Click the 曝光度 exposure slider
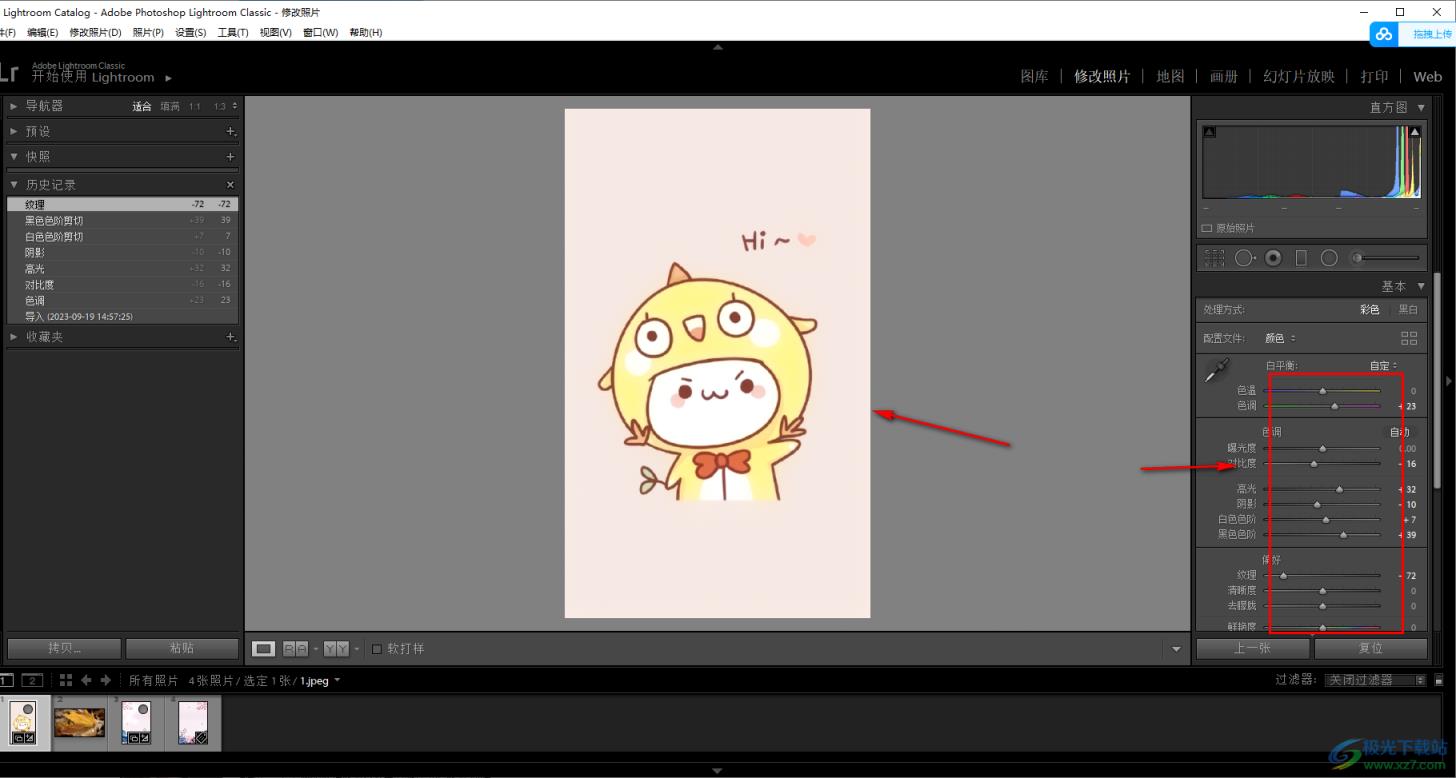The width and height of the screenshot is (1456, 778). (x=1322, y=449)
